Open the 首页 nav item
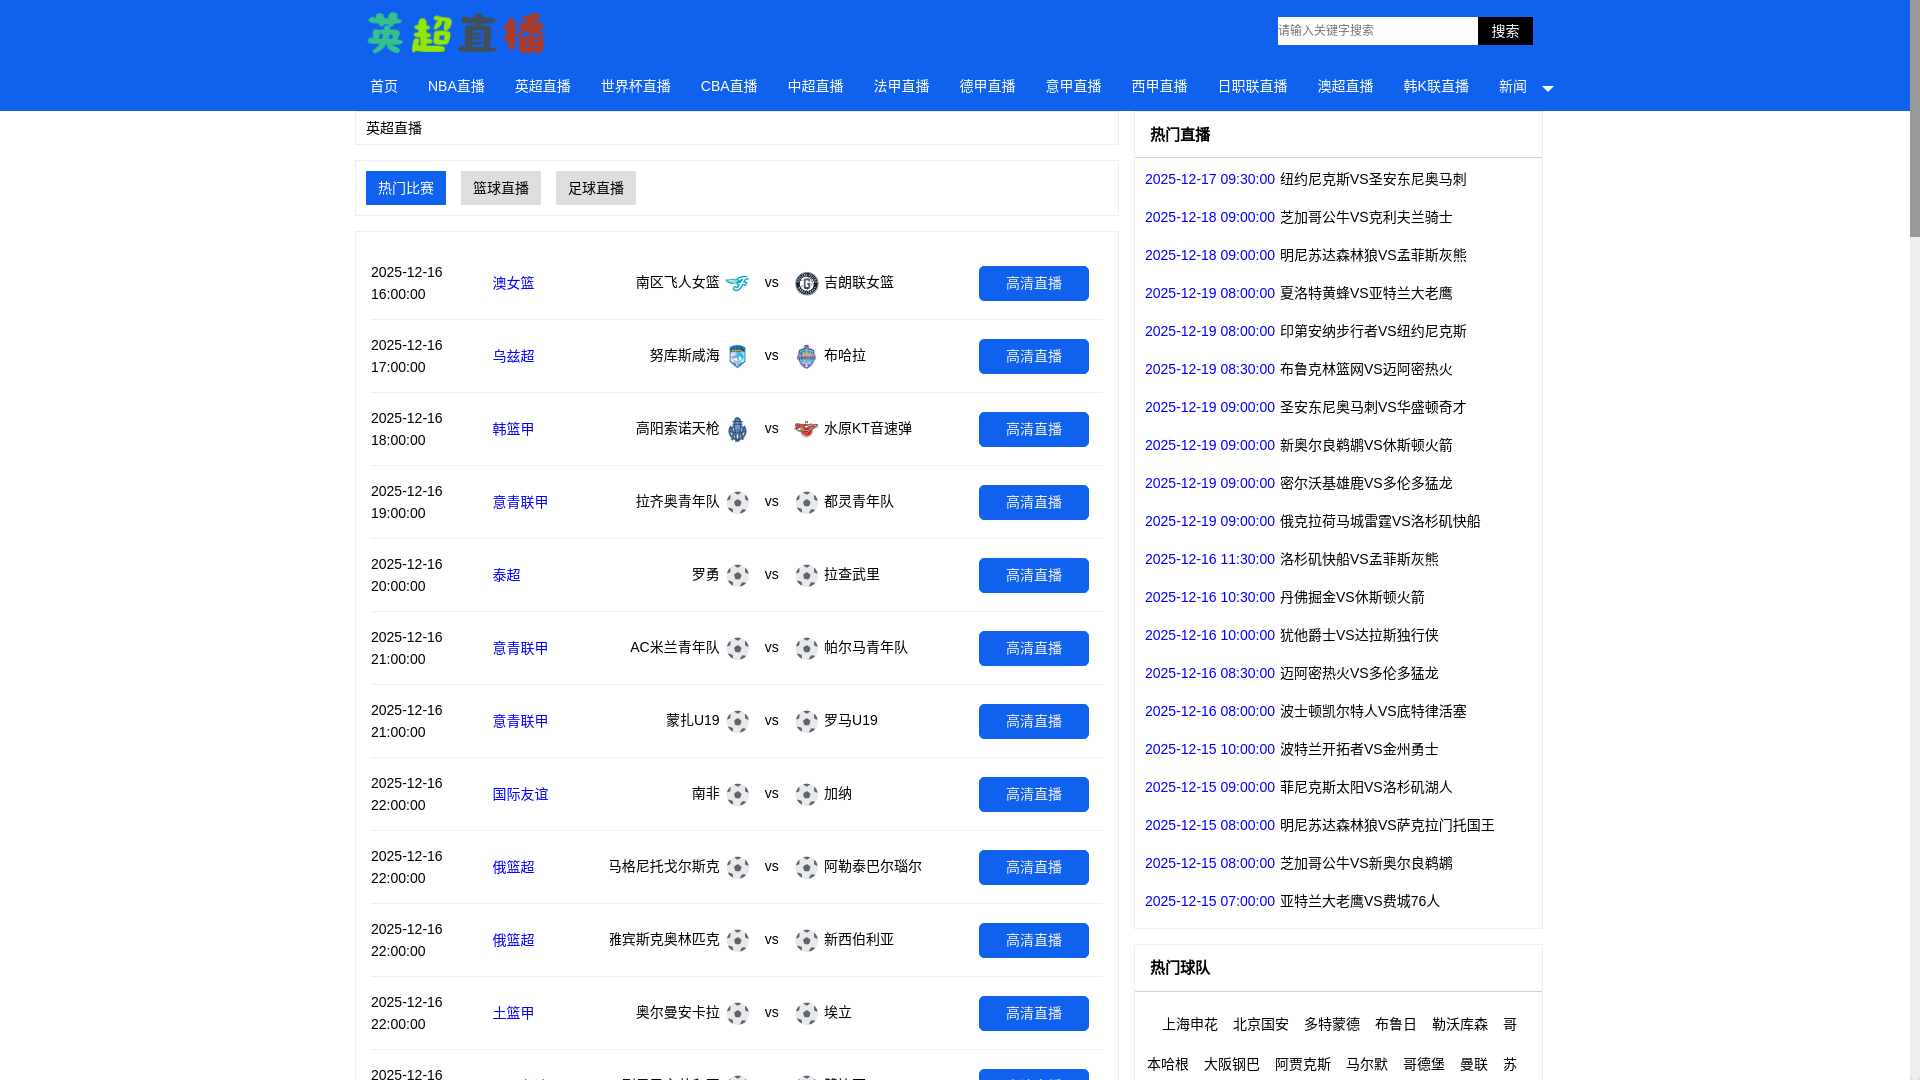 tap(384, 86)
